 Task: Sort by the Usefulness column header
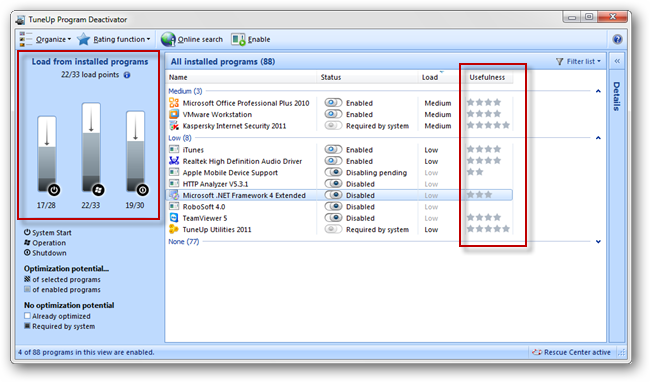point(488,77)
